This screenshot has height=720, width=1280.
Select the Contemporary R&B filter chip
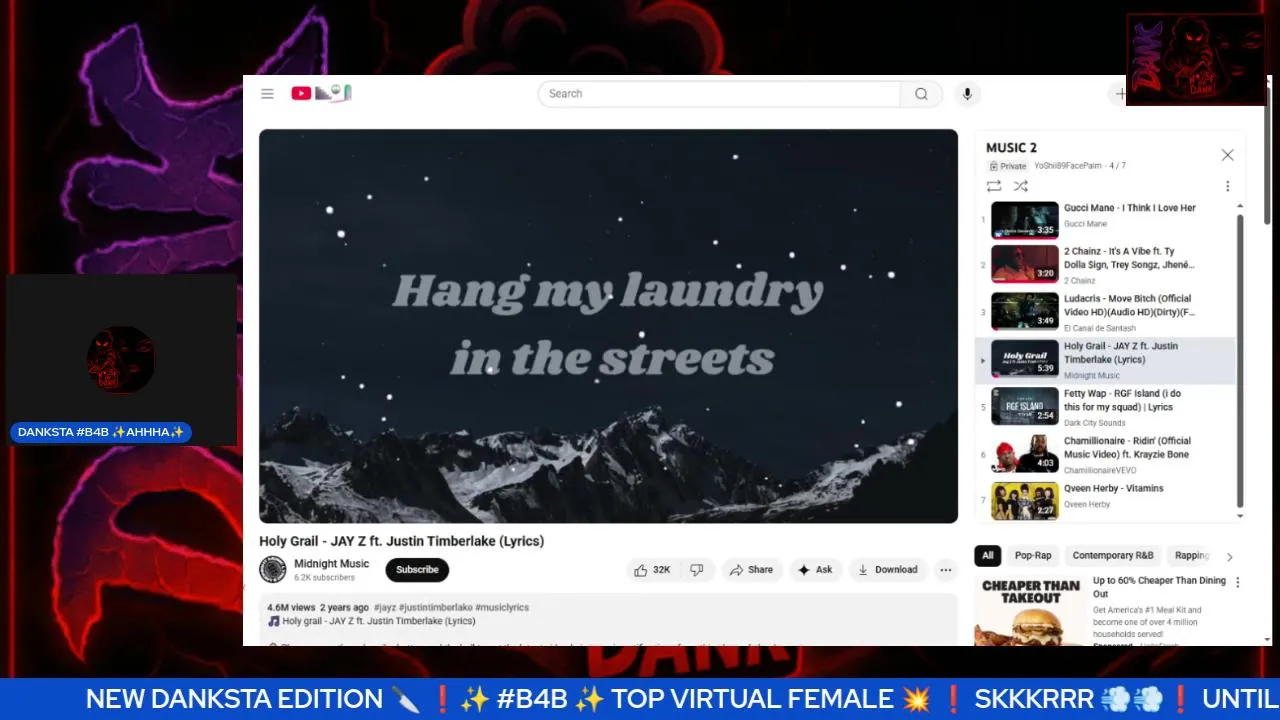(1112, 556)
